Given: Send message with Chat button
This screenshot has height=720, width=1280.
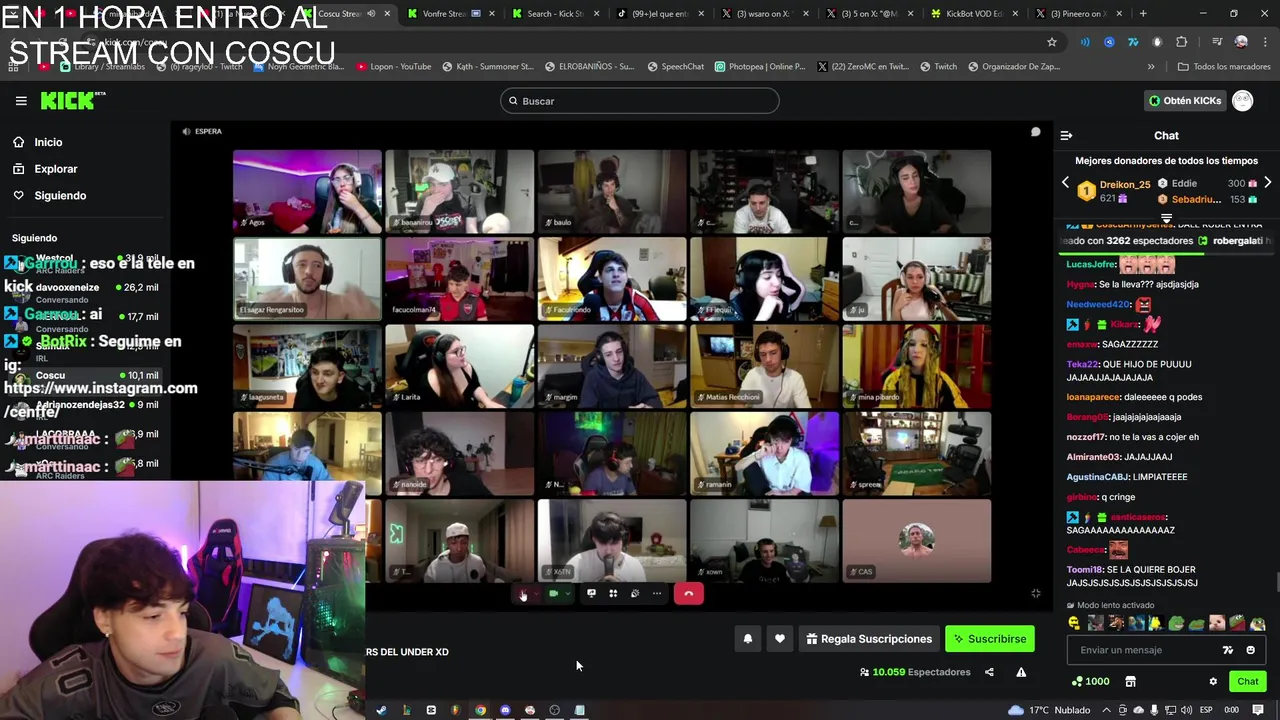Looking at the screenshot, I should pos(1247,681).
